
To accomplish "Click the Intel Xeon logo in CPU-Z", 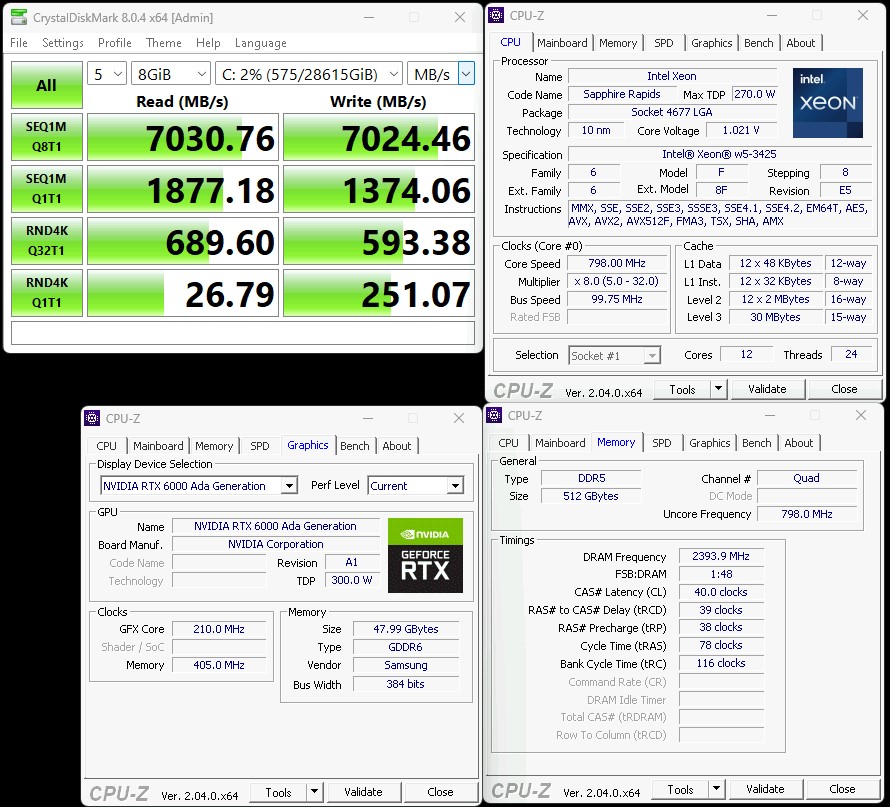I will pyautogui.click(x=828, y=103).
